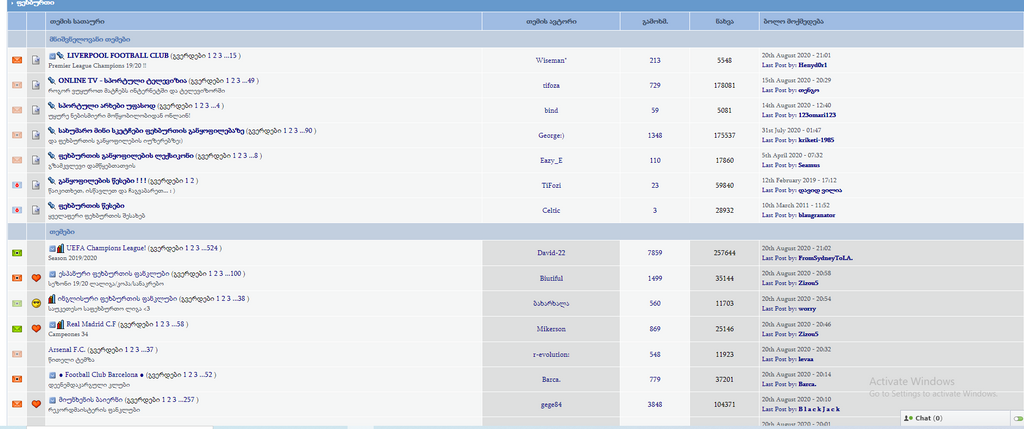Open last poster levaa profile
Viewport: 1024px width, 429px height.
pyautogui.click(x=807, y=358)
